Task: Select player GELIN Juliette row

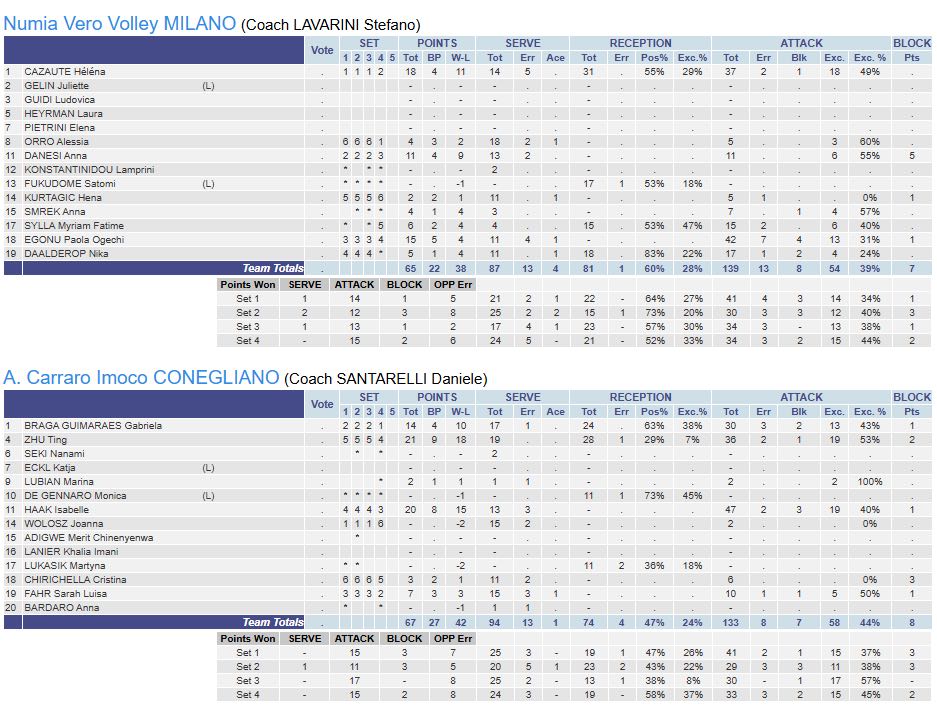Action: [x=468, y=85]
